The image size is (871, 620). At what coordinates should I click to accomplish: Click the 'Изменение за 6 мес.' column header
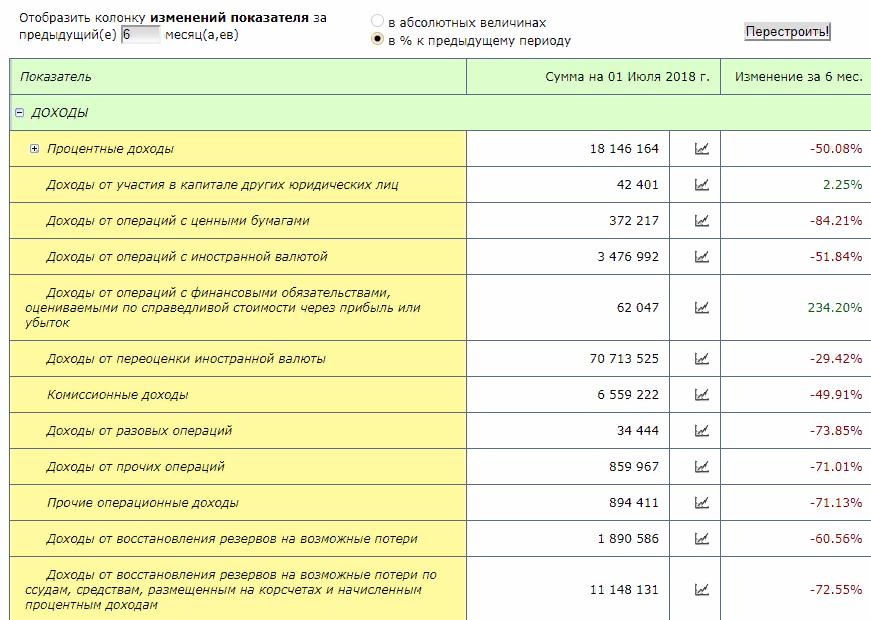click(x=797, y=77)
